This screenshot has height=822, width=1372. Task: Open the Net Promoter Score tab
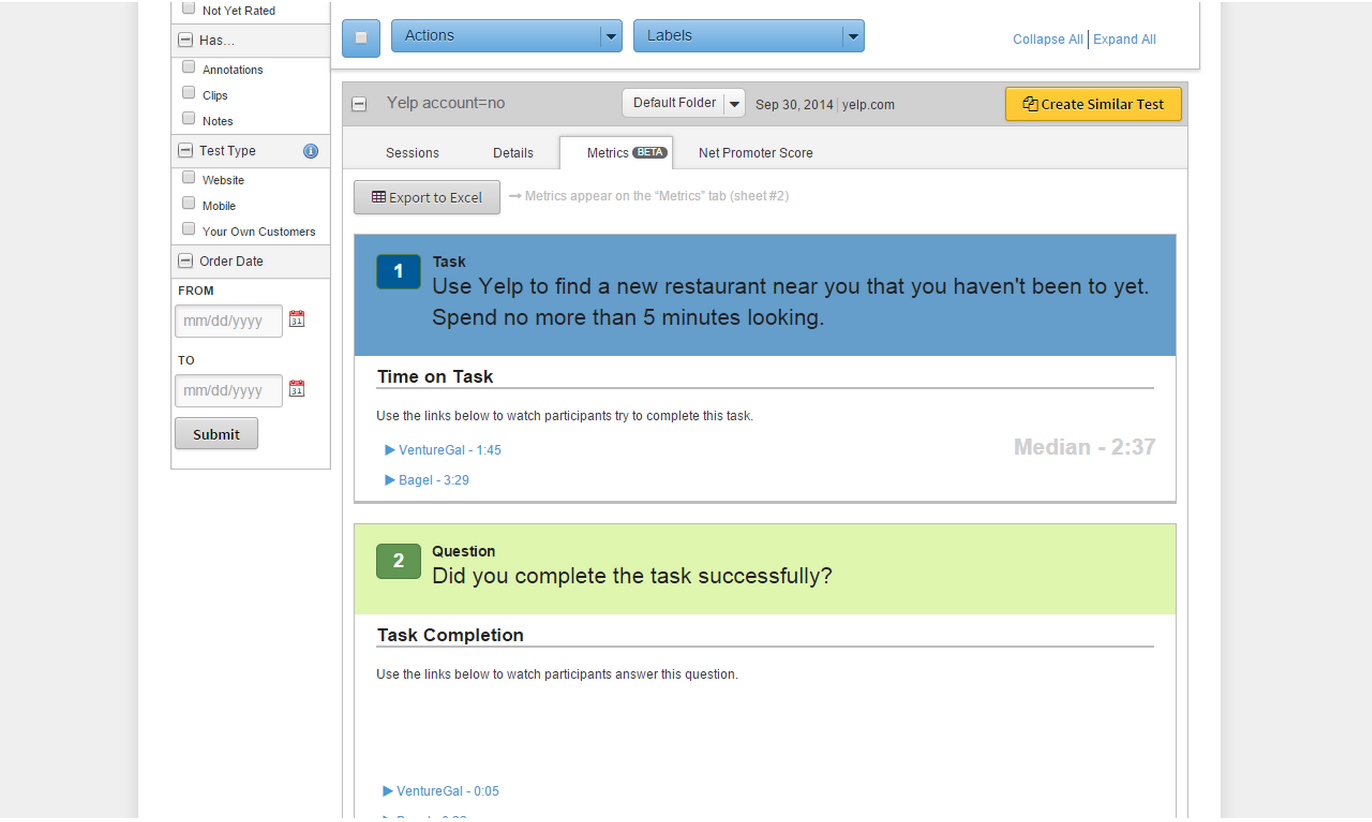pyautogui.click(x=756, y=153)
